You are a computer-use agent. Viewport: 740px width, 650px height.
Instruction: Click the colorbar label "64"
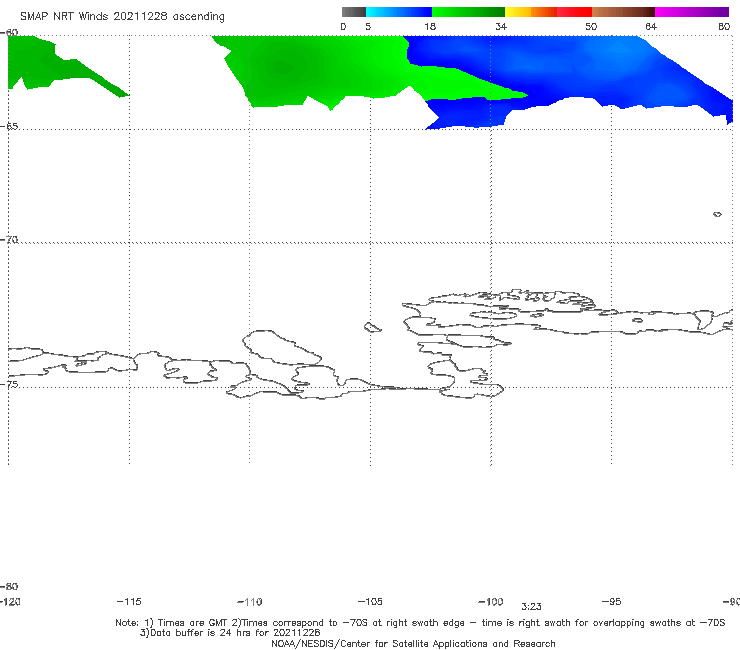click(x=651, y=26)
